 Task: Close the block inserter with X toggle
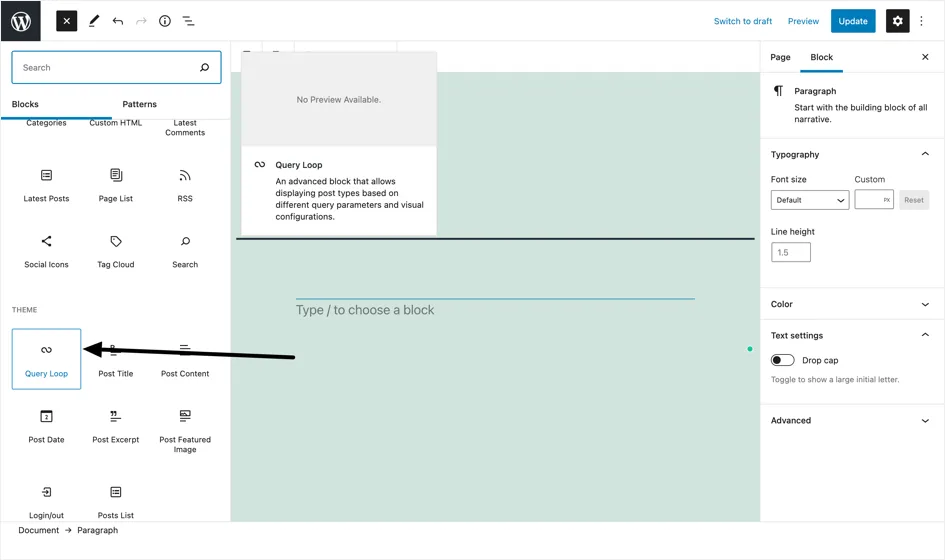coord(66,21)
